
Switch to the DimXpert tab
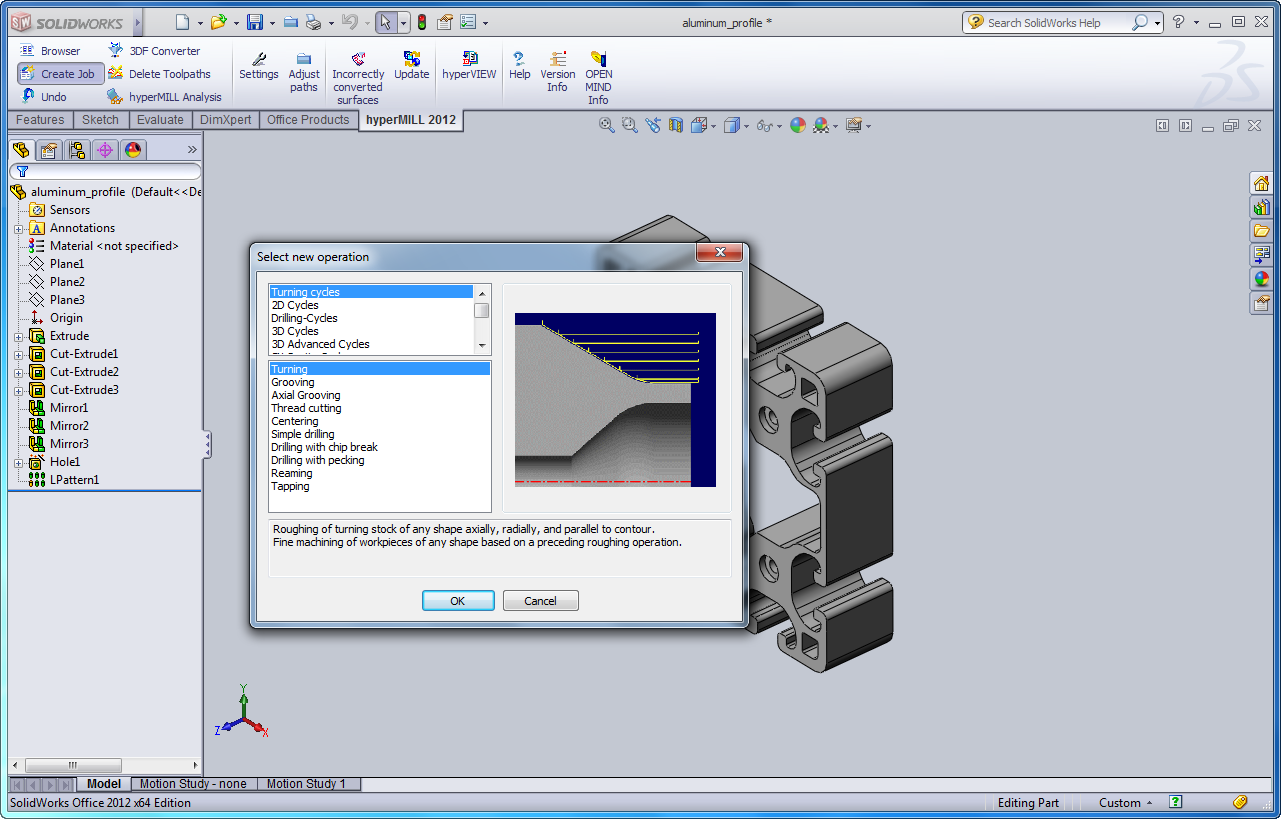click(x=225, y=120)
